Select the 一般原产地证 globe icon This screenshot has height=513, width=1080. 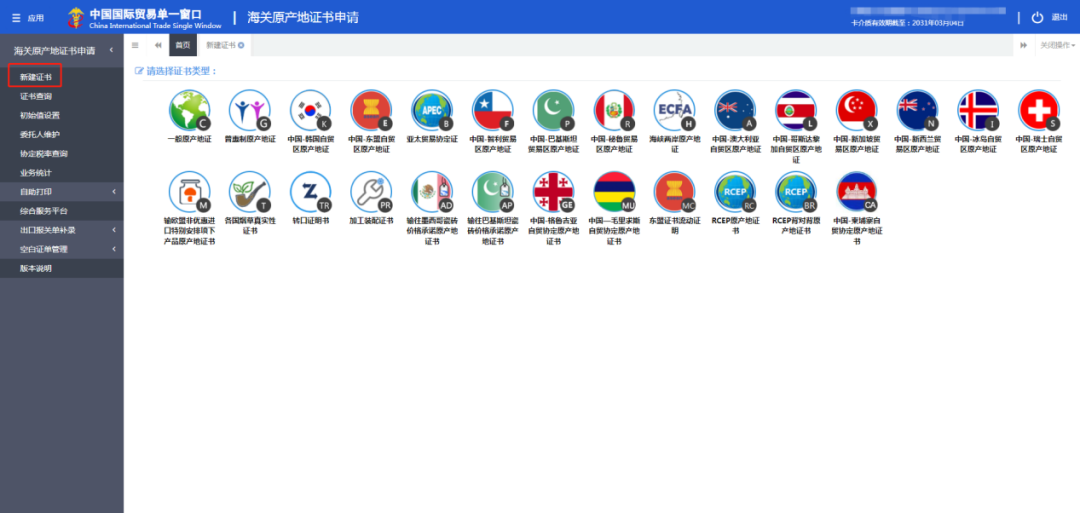189,110
